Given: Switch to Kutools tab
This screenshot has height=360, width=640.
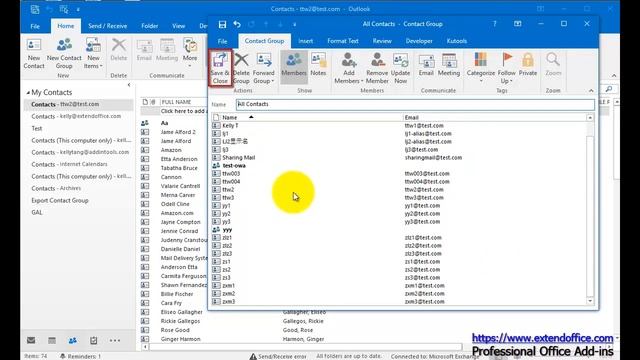Looking at the screenshot, I should [456, 41].
